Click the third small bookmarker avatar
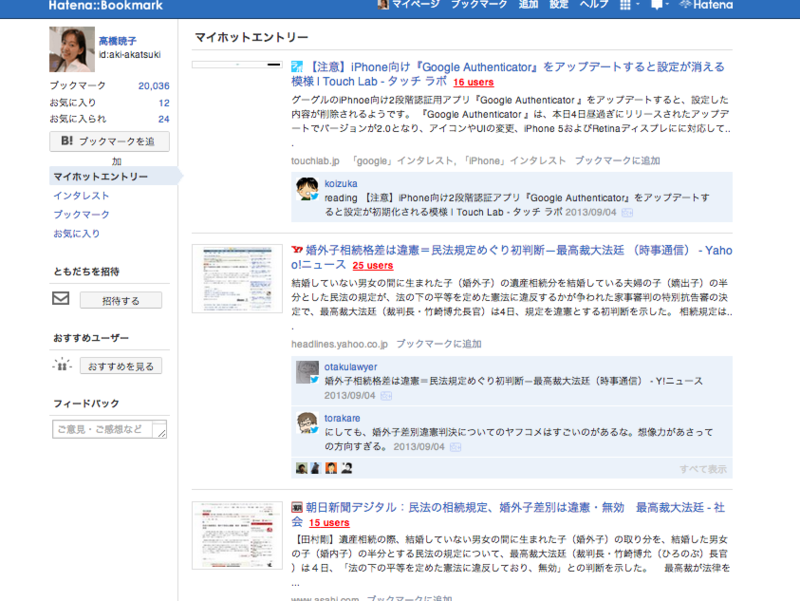This screenshot has height=601, width=800. [331, 468]
